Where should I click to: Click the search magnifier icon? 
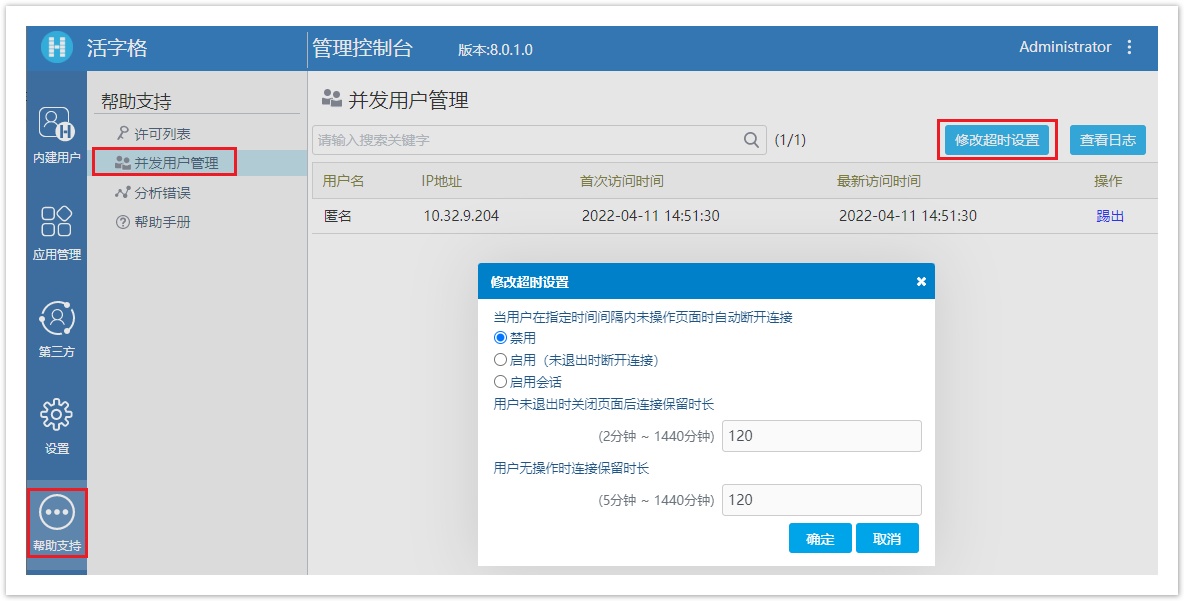pyautogui.click(x=752, y=140)
